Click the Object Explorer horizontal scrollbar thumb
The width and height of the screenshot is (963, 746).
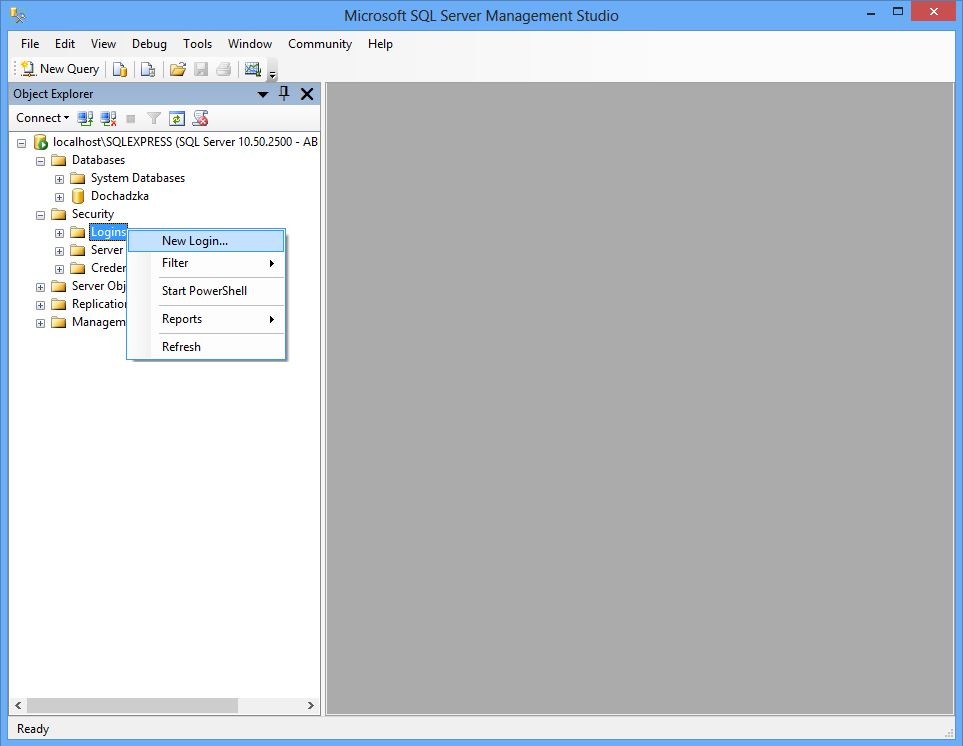(x=133, y=705)
